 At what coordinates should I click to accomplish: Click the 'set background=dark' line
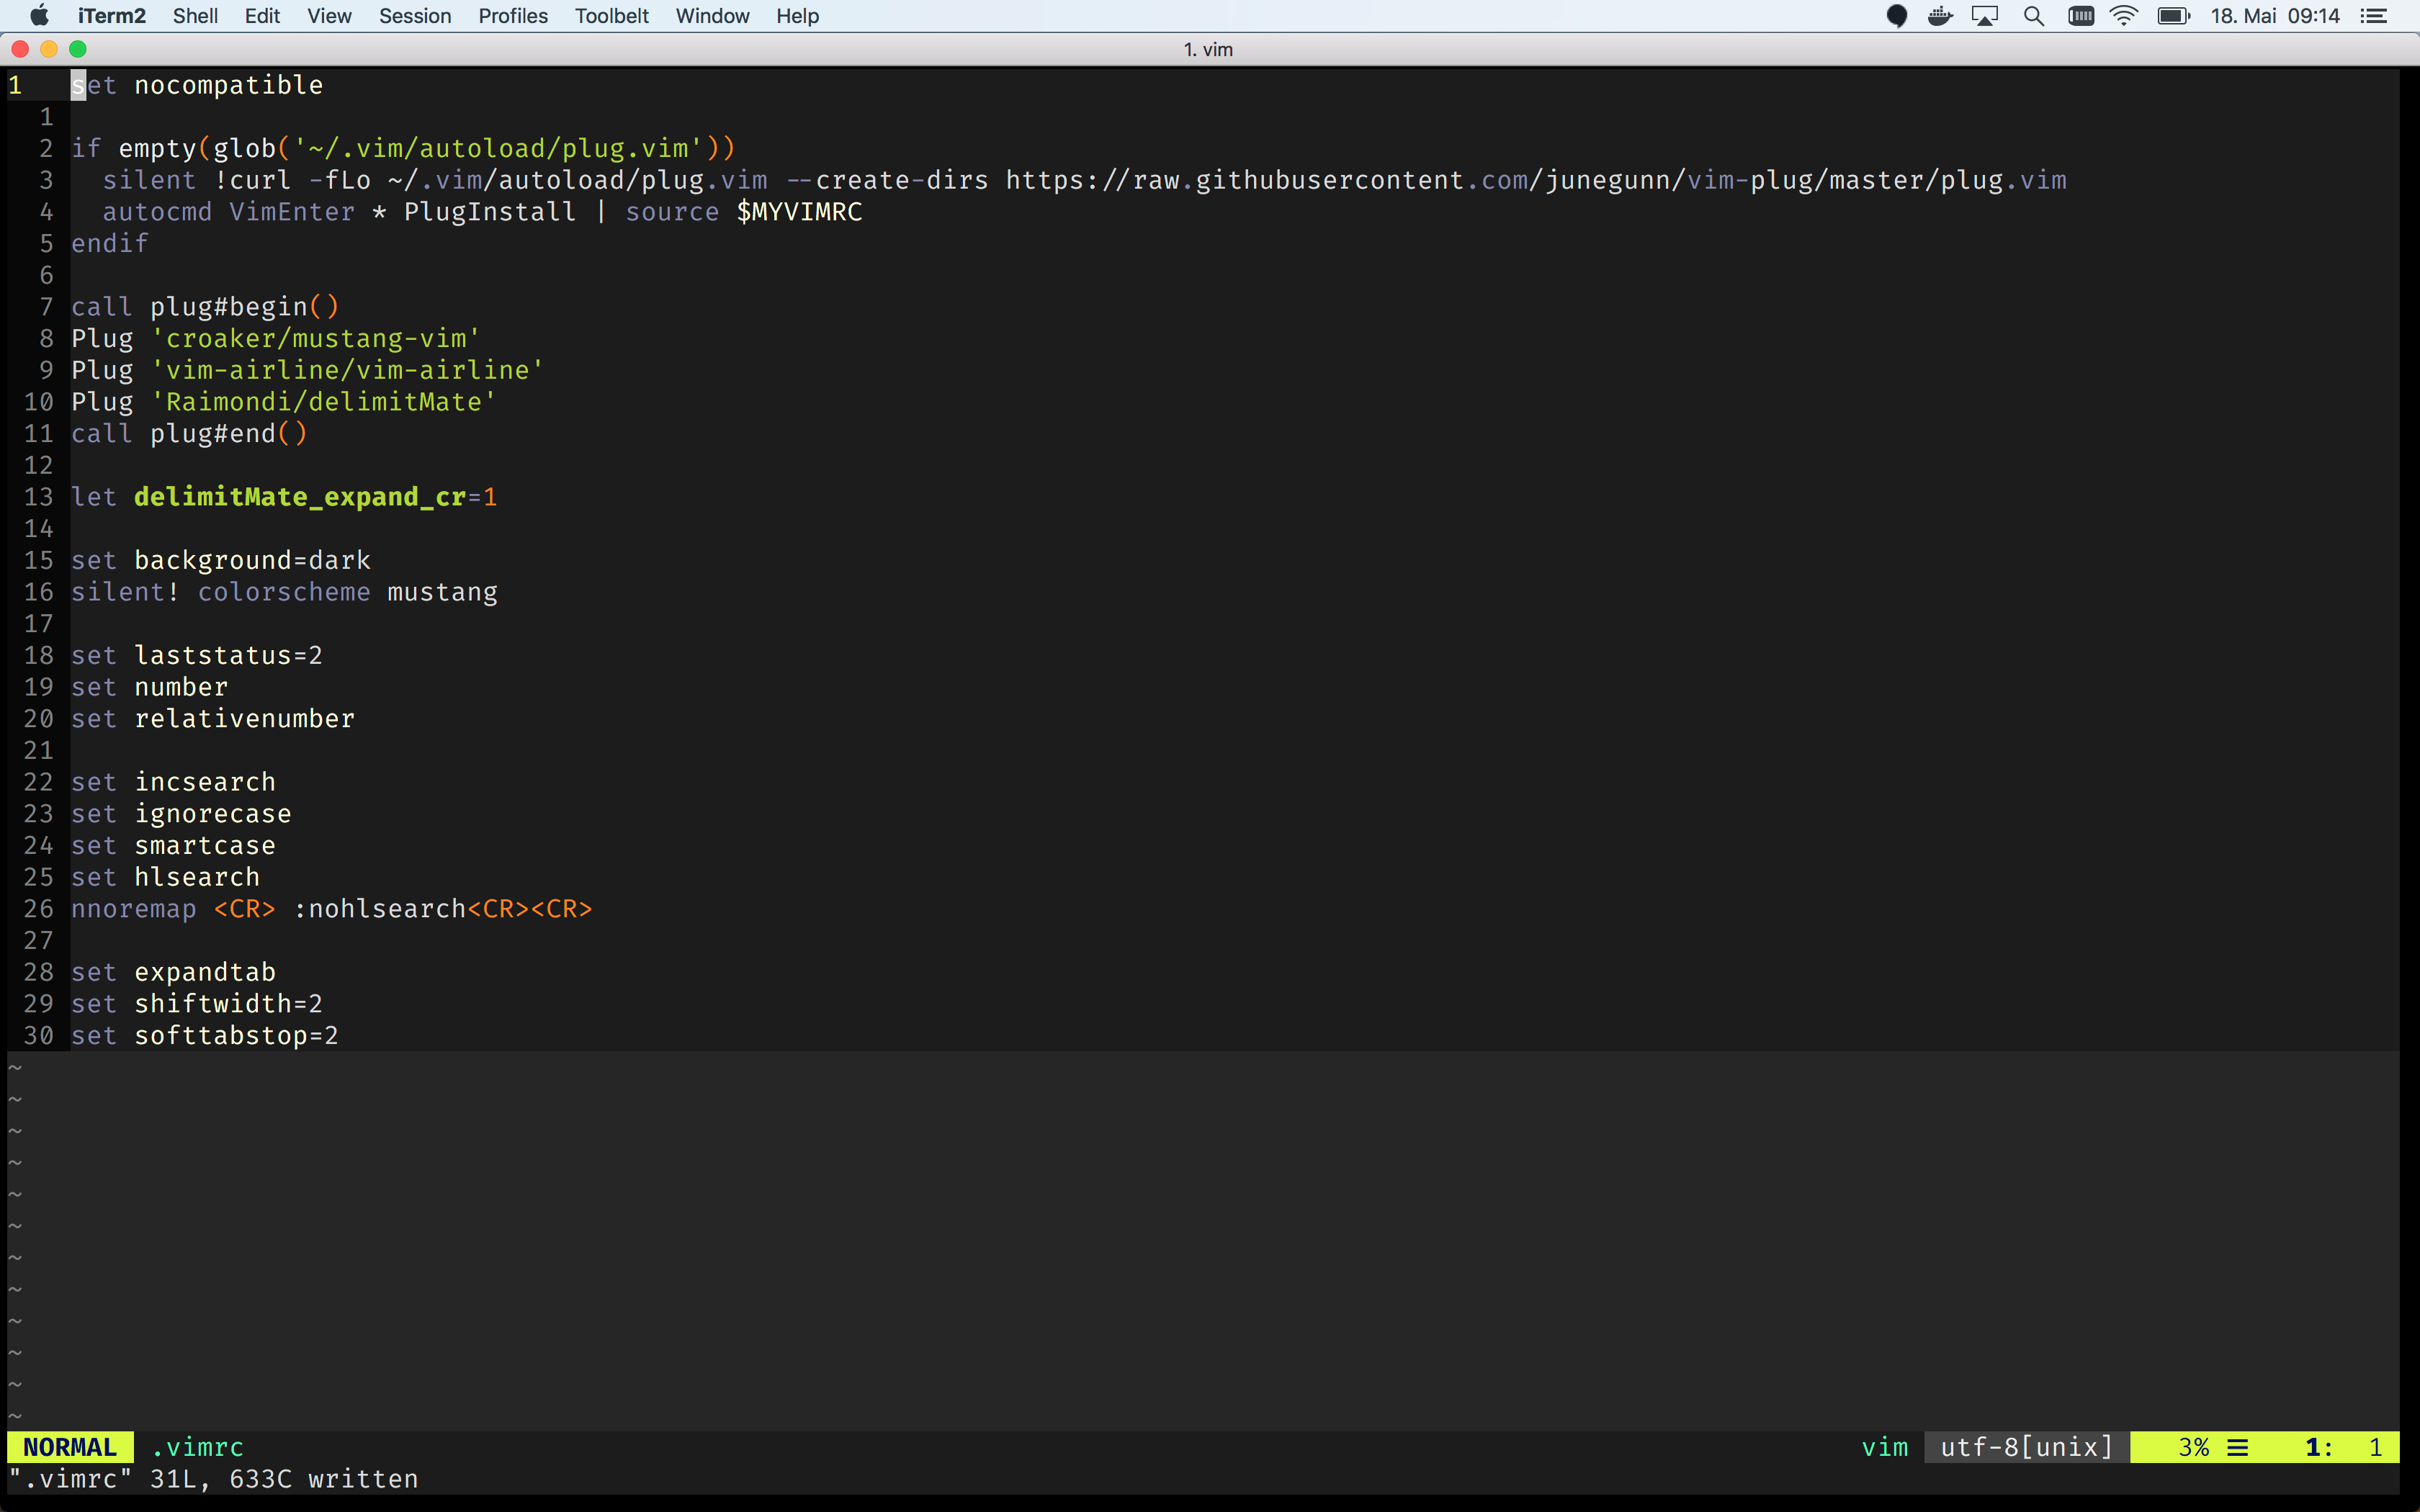click(x=221, y=560)
